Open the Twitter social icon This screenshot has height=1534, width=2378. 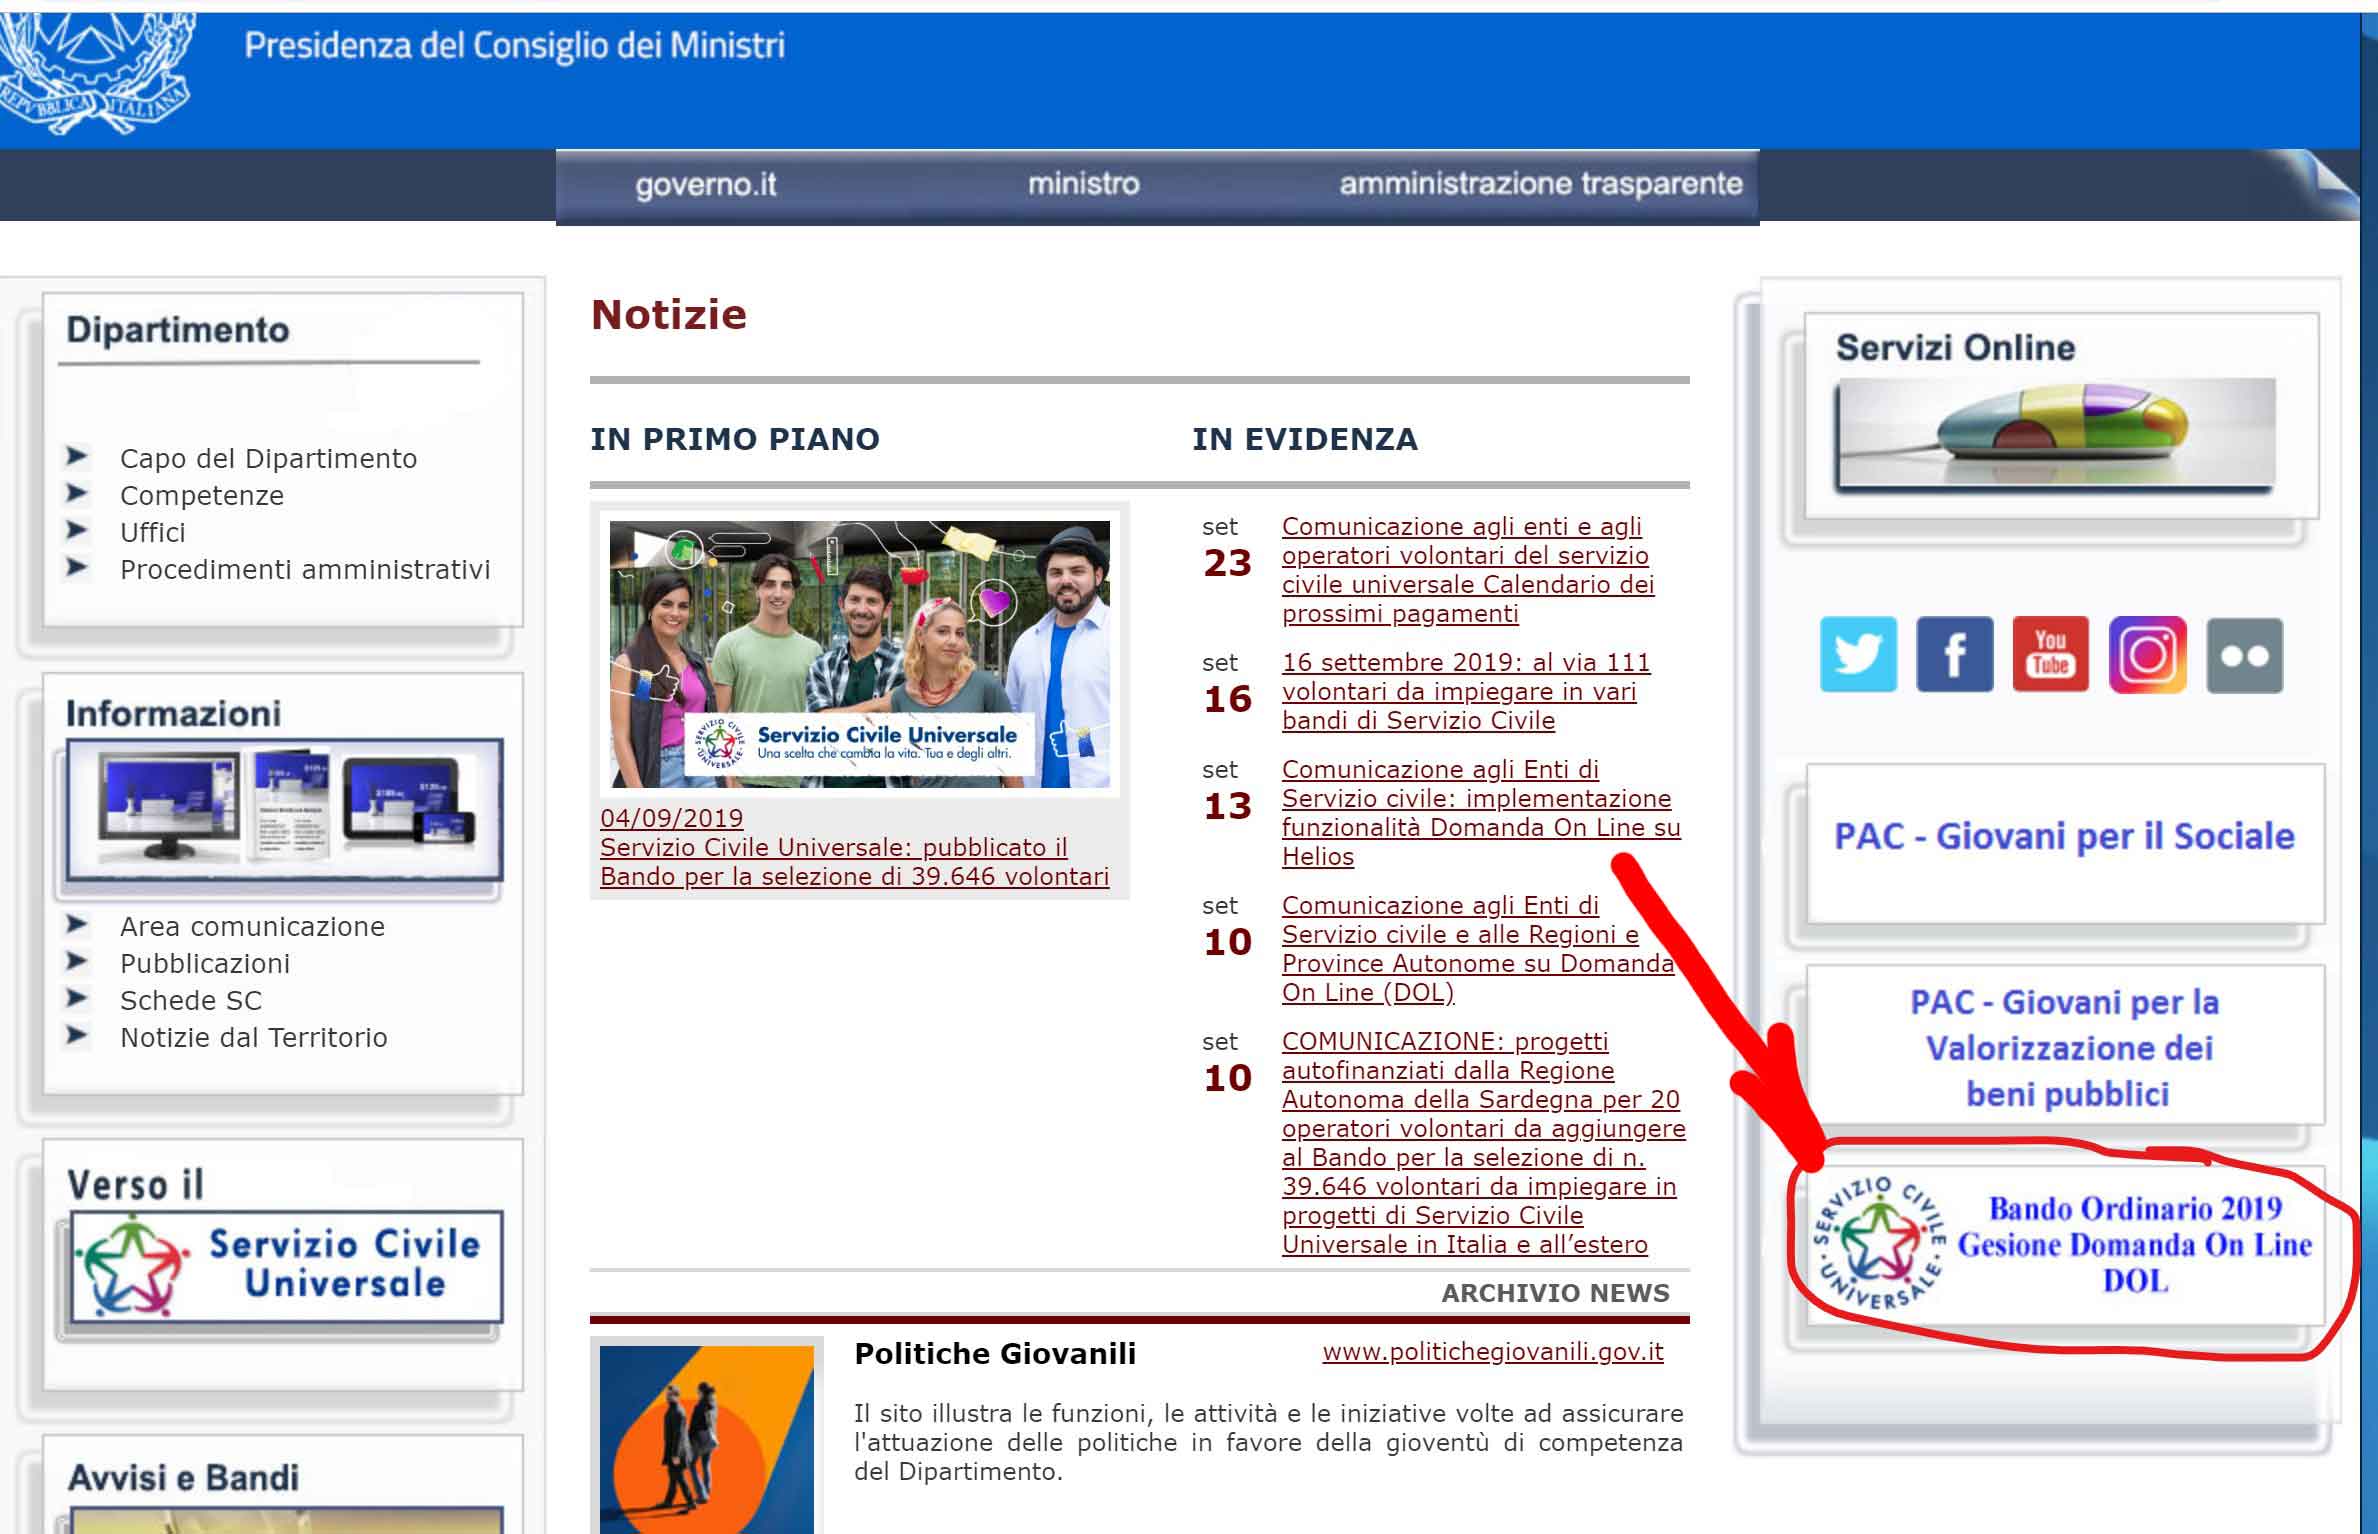[1858, 655]
